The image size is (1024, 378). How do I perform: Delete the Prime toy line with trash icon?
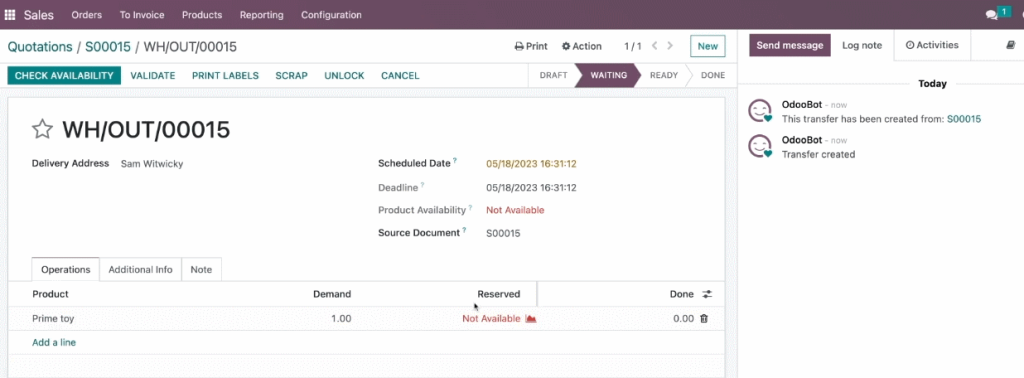[x=703, y=319]
